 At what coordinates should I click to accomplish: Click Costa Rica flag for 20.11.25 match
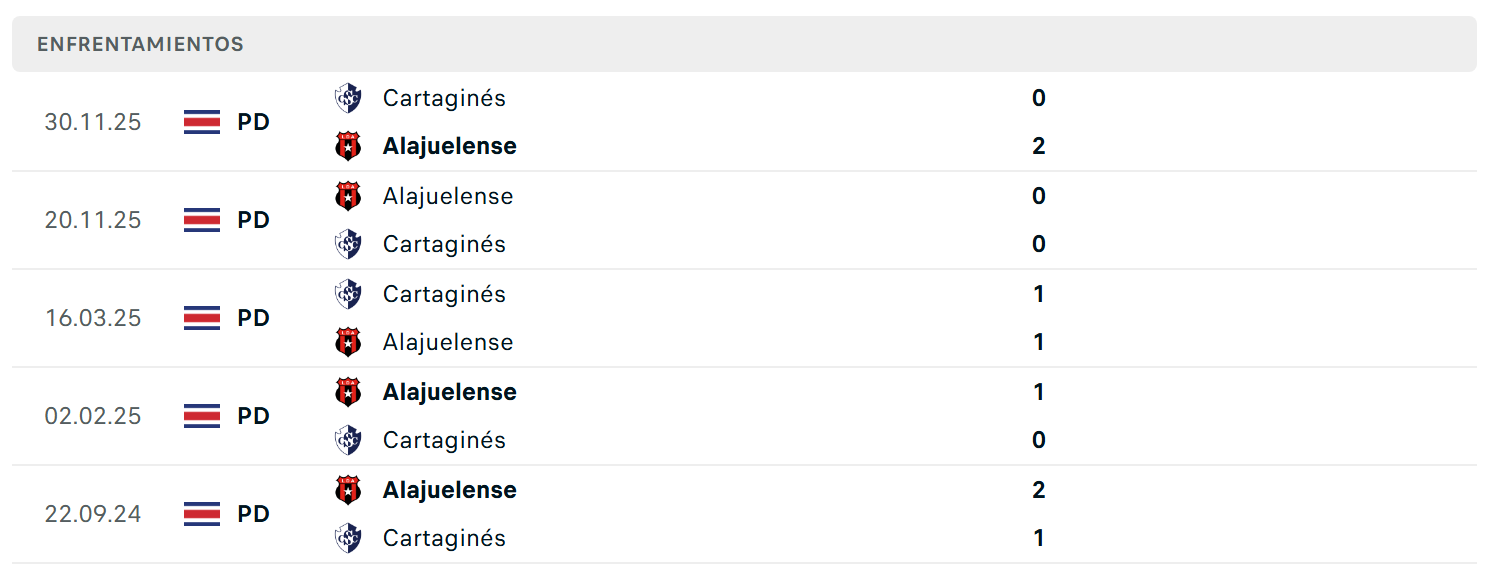[x=202, y=220]
